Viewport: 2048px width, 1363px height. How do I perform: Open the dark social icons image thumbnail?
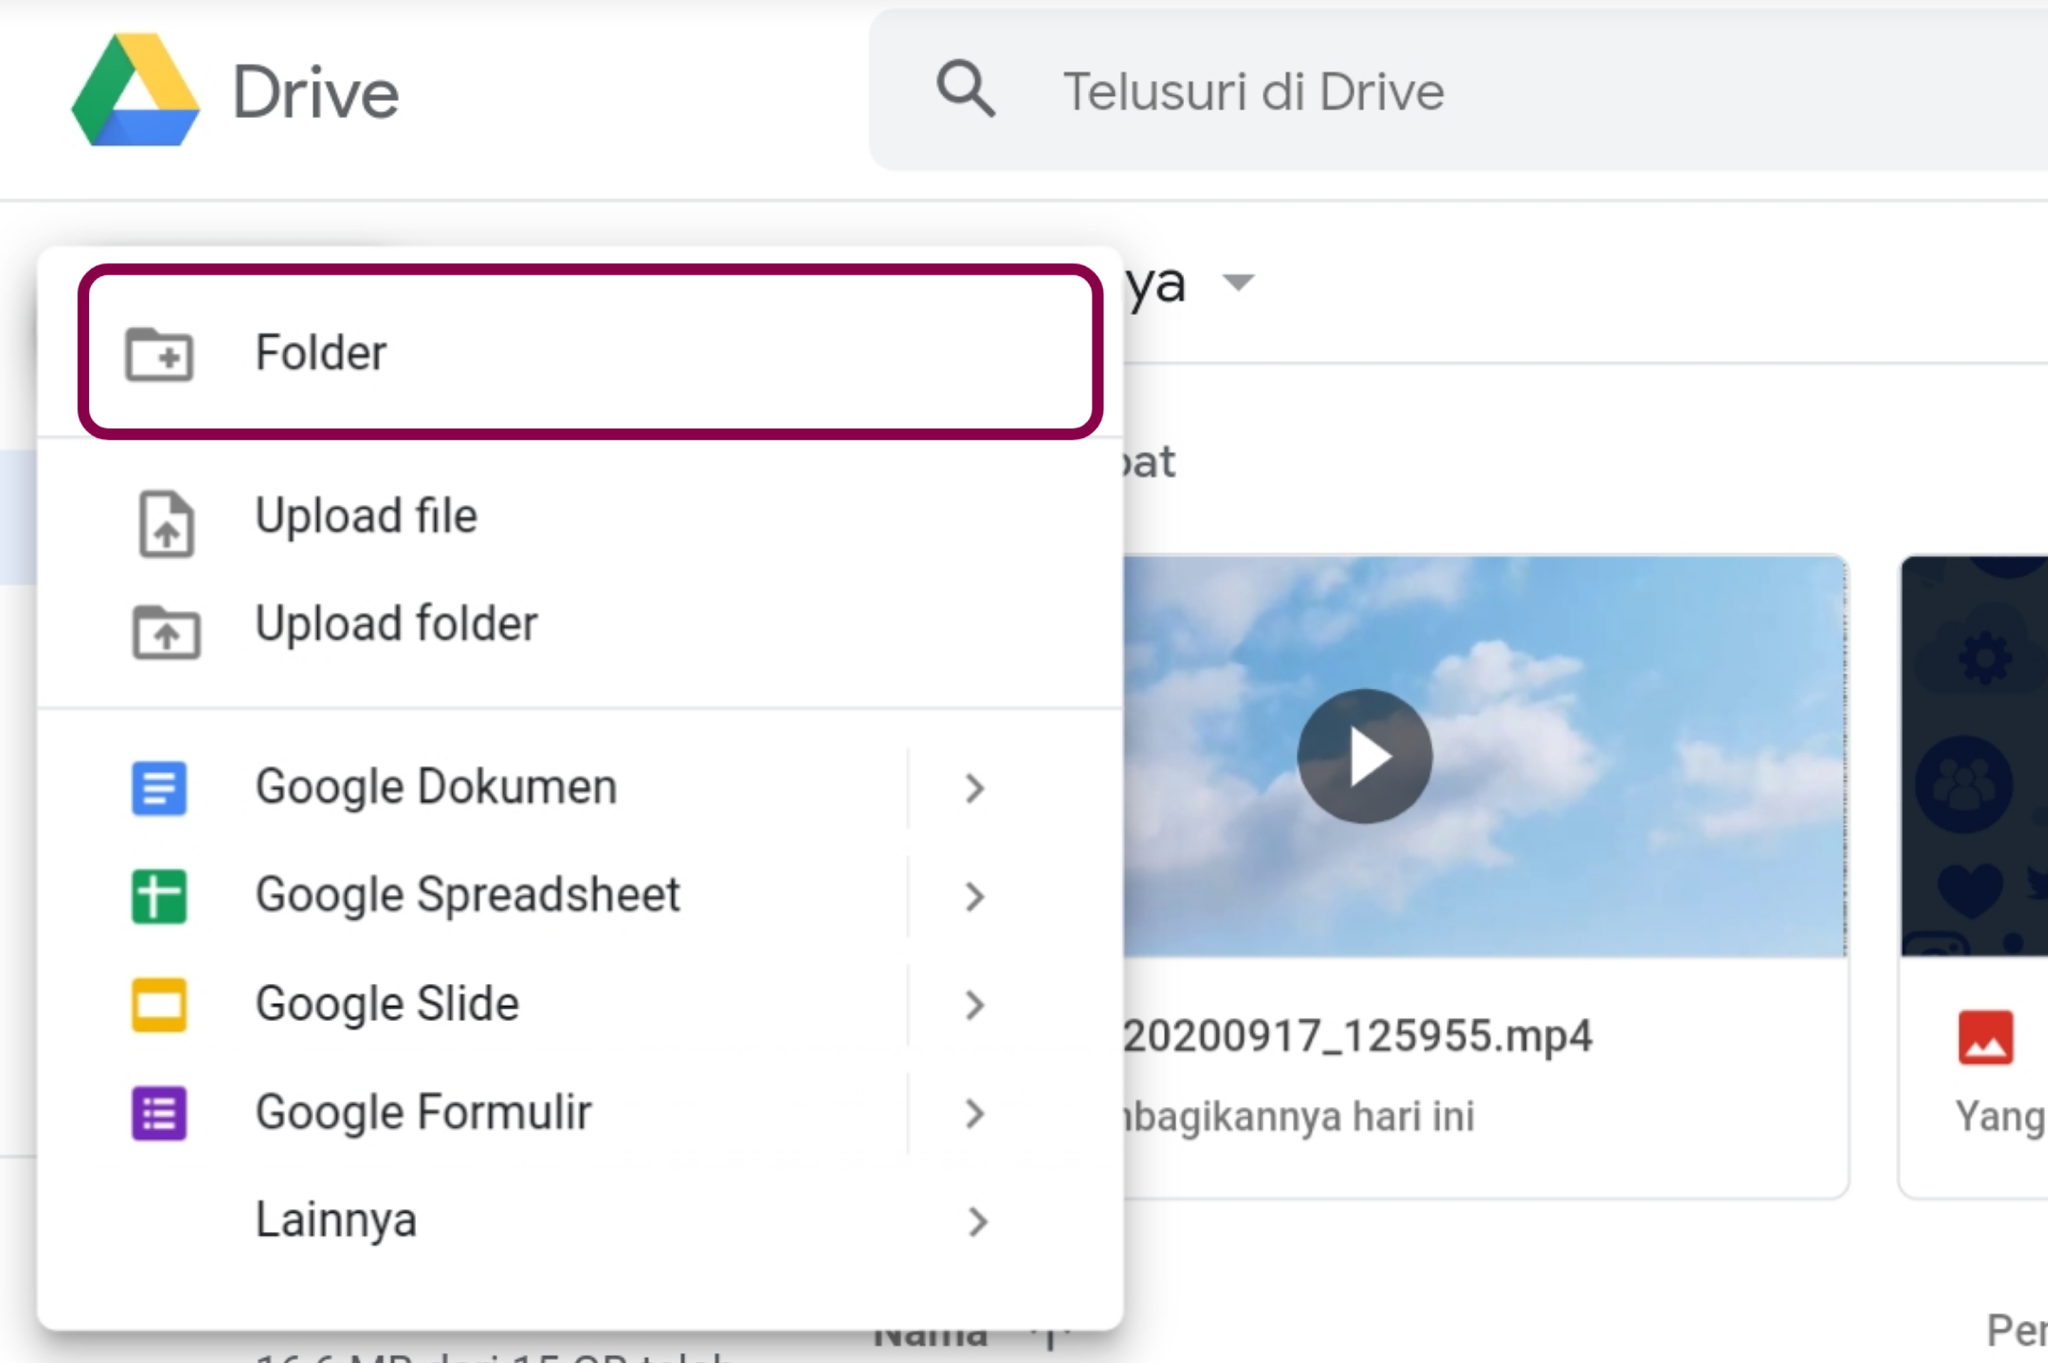tap(1975, 756)
